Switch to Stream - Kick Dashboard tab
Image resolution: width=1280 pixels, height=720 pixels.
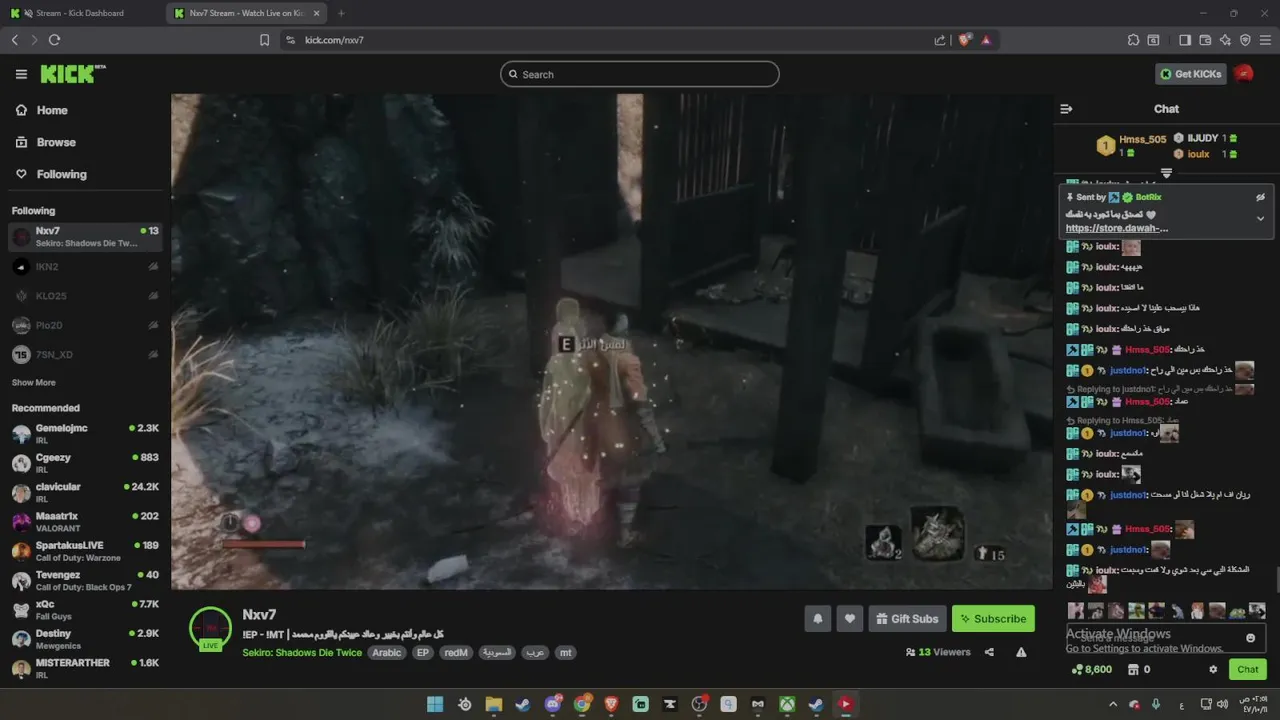point(80,13)
